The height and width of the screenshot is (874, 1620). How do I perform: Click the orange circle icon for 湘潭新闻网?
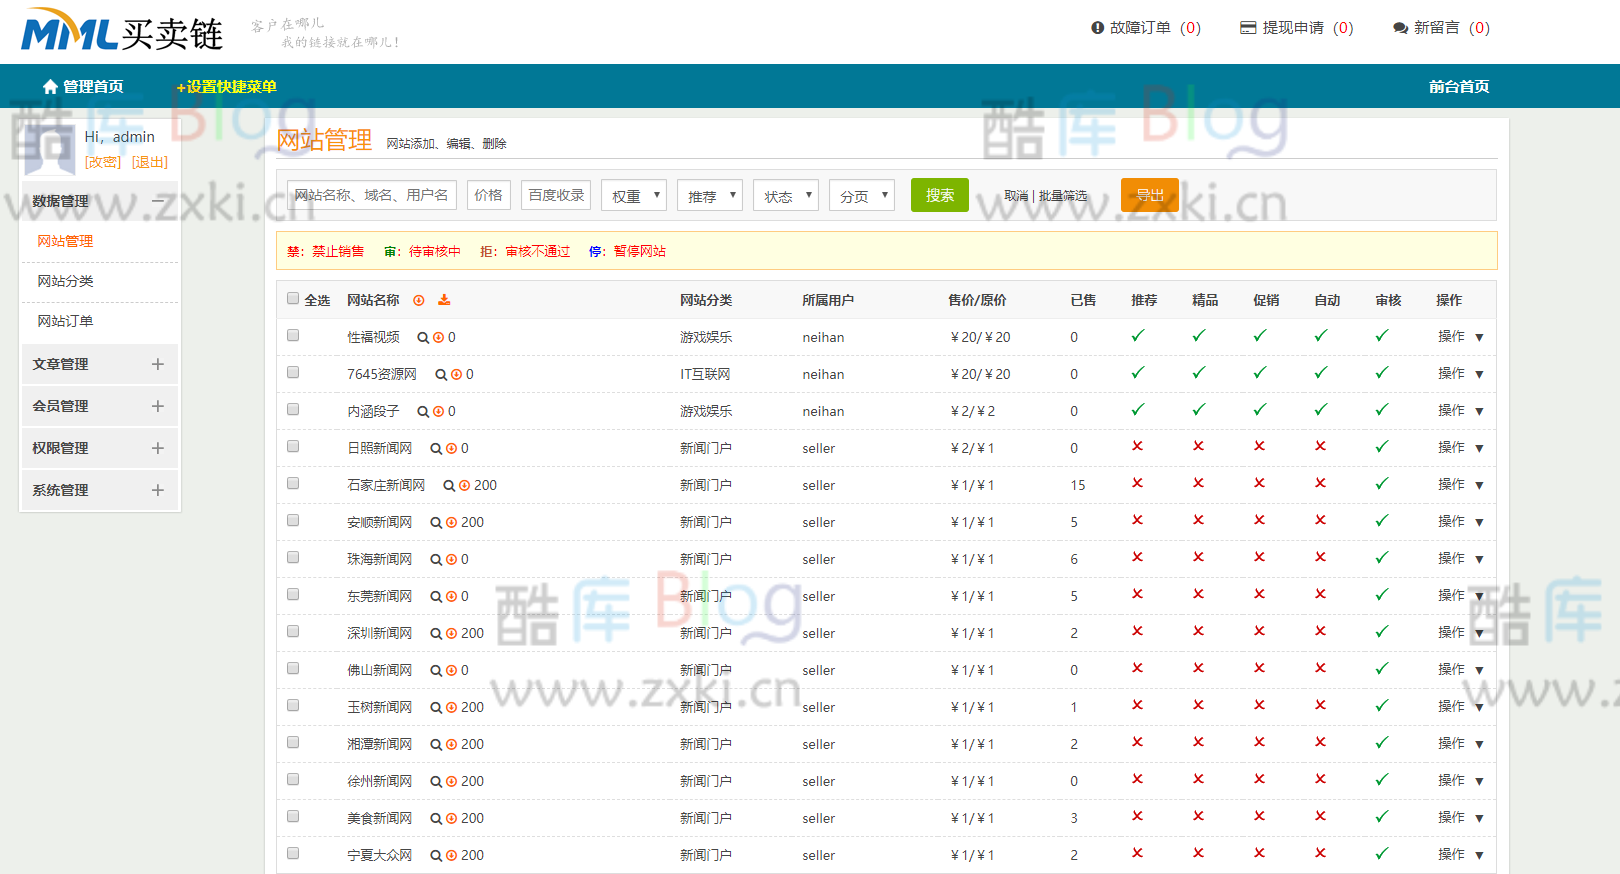point(451,745)
